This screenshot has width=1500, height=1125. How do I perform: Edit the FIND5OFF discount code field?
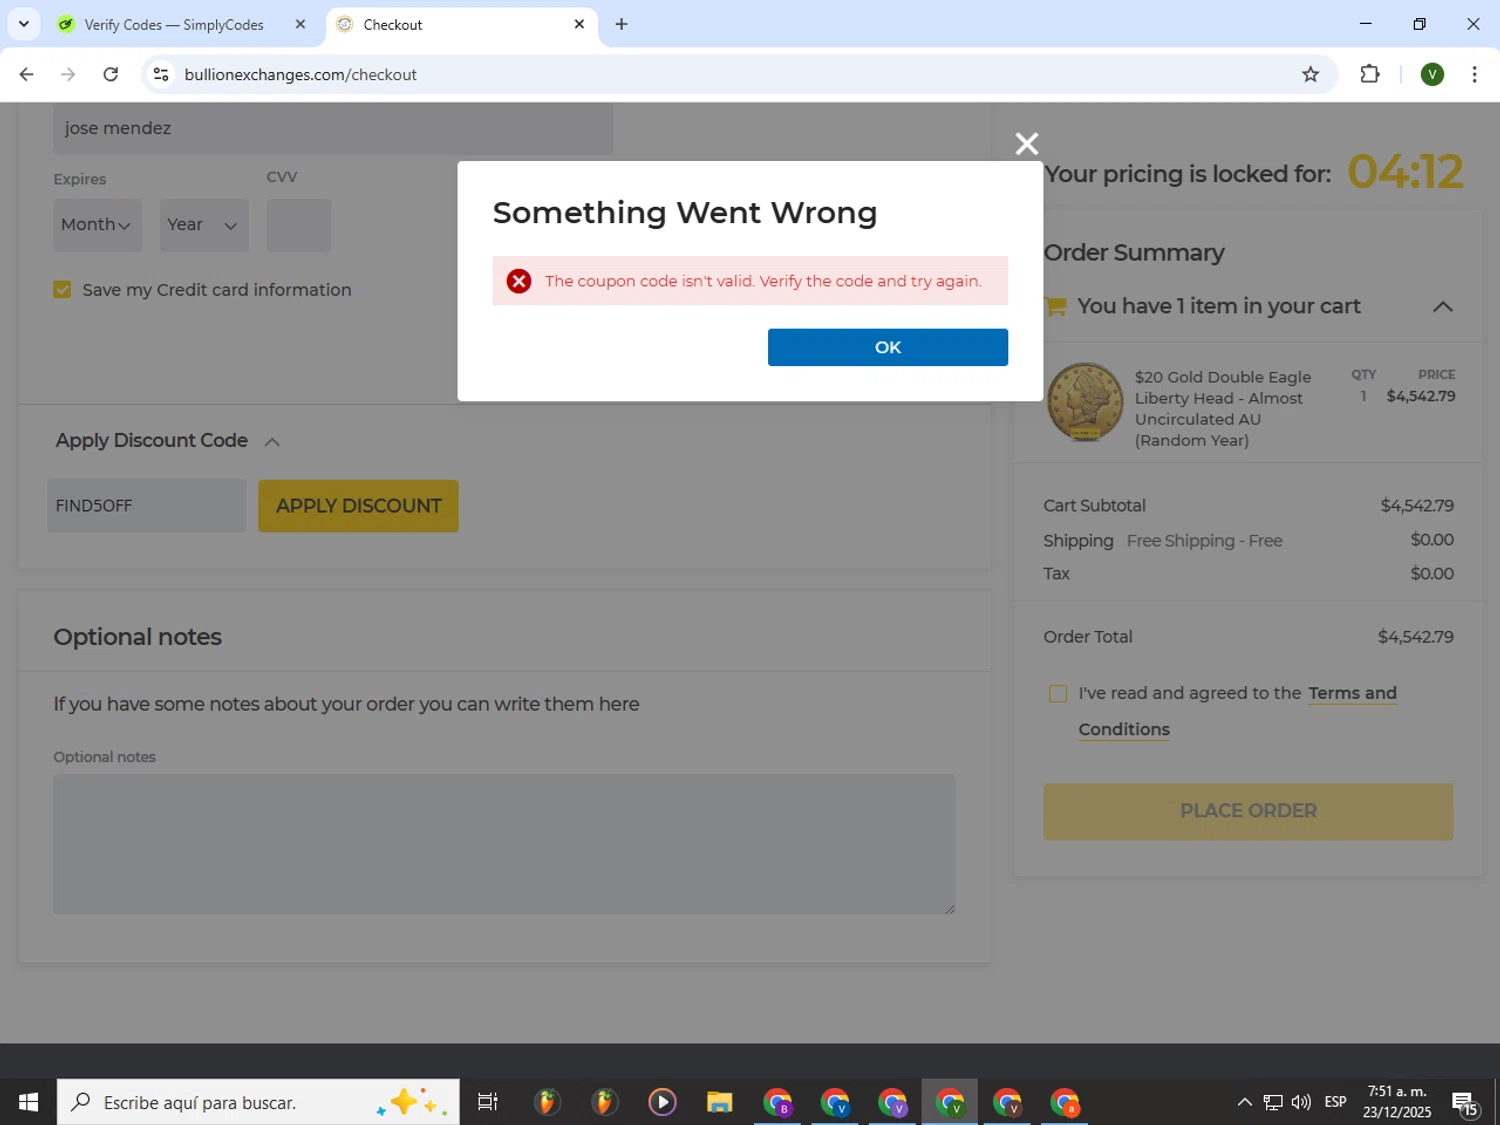[147, 506]
